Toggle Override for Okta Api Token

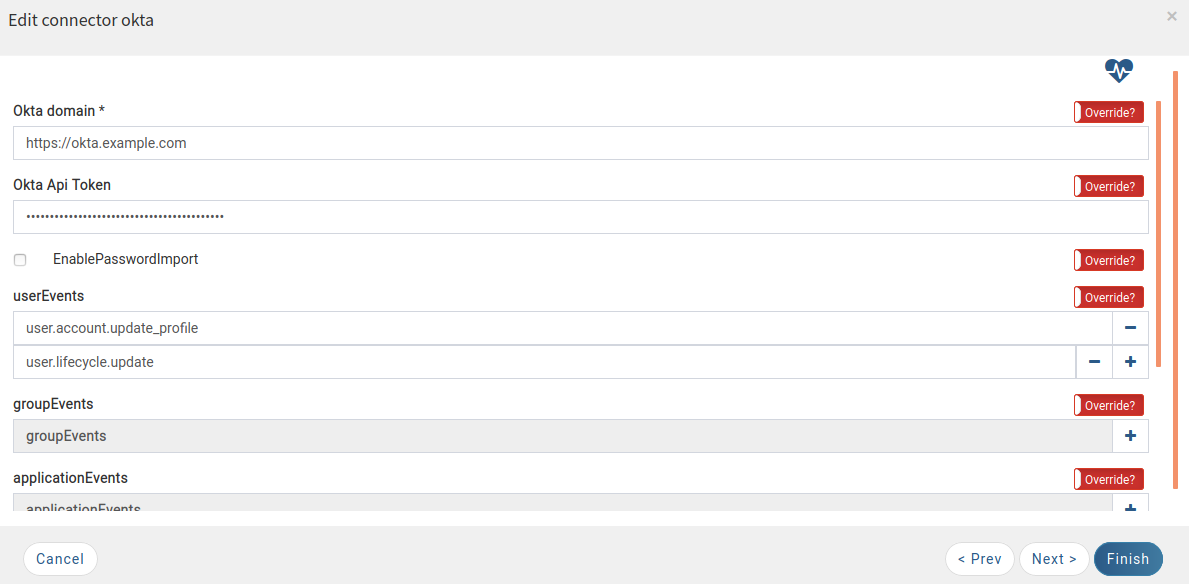click(1109, 186)
